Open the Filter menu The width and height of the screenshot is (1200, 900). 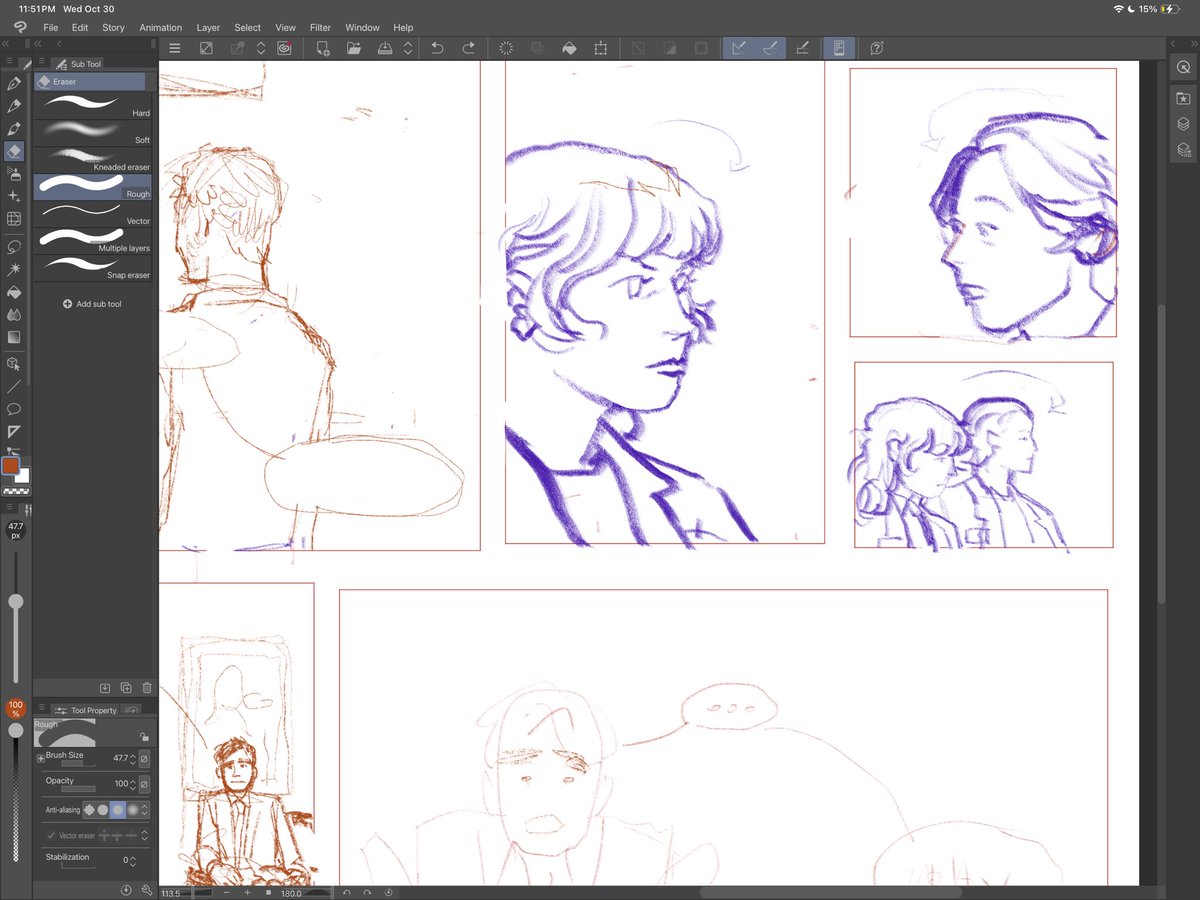[x=320, y=28]
